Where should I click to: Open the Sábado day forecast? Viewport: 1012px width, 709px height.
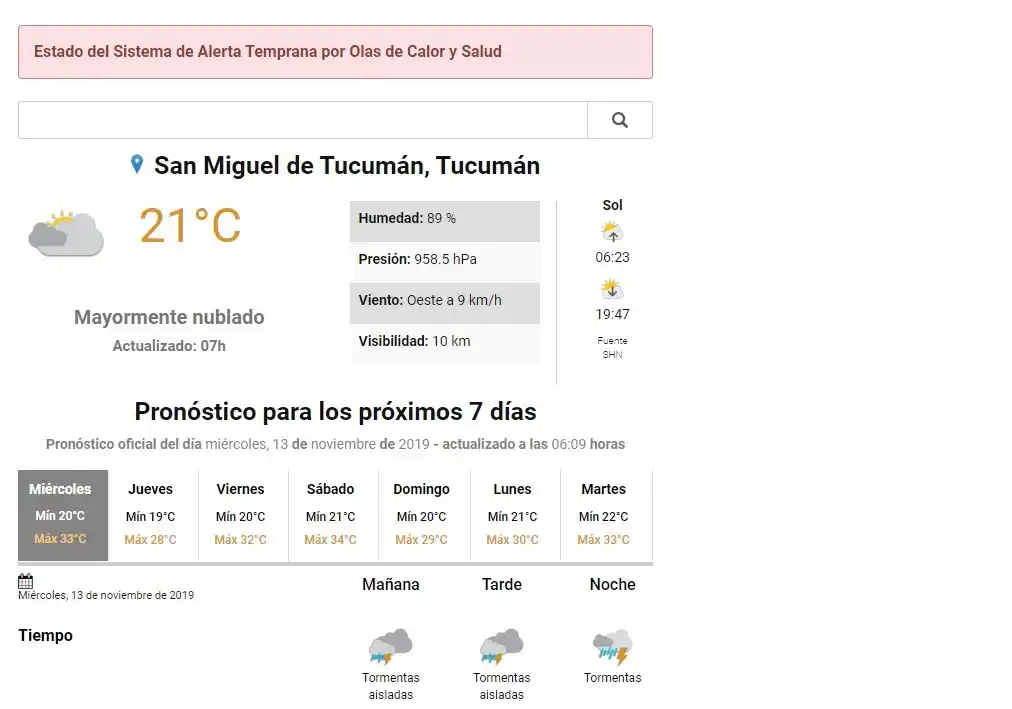tap(331, 513)
